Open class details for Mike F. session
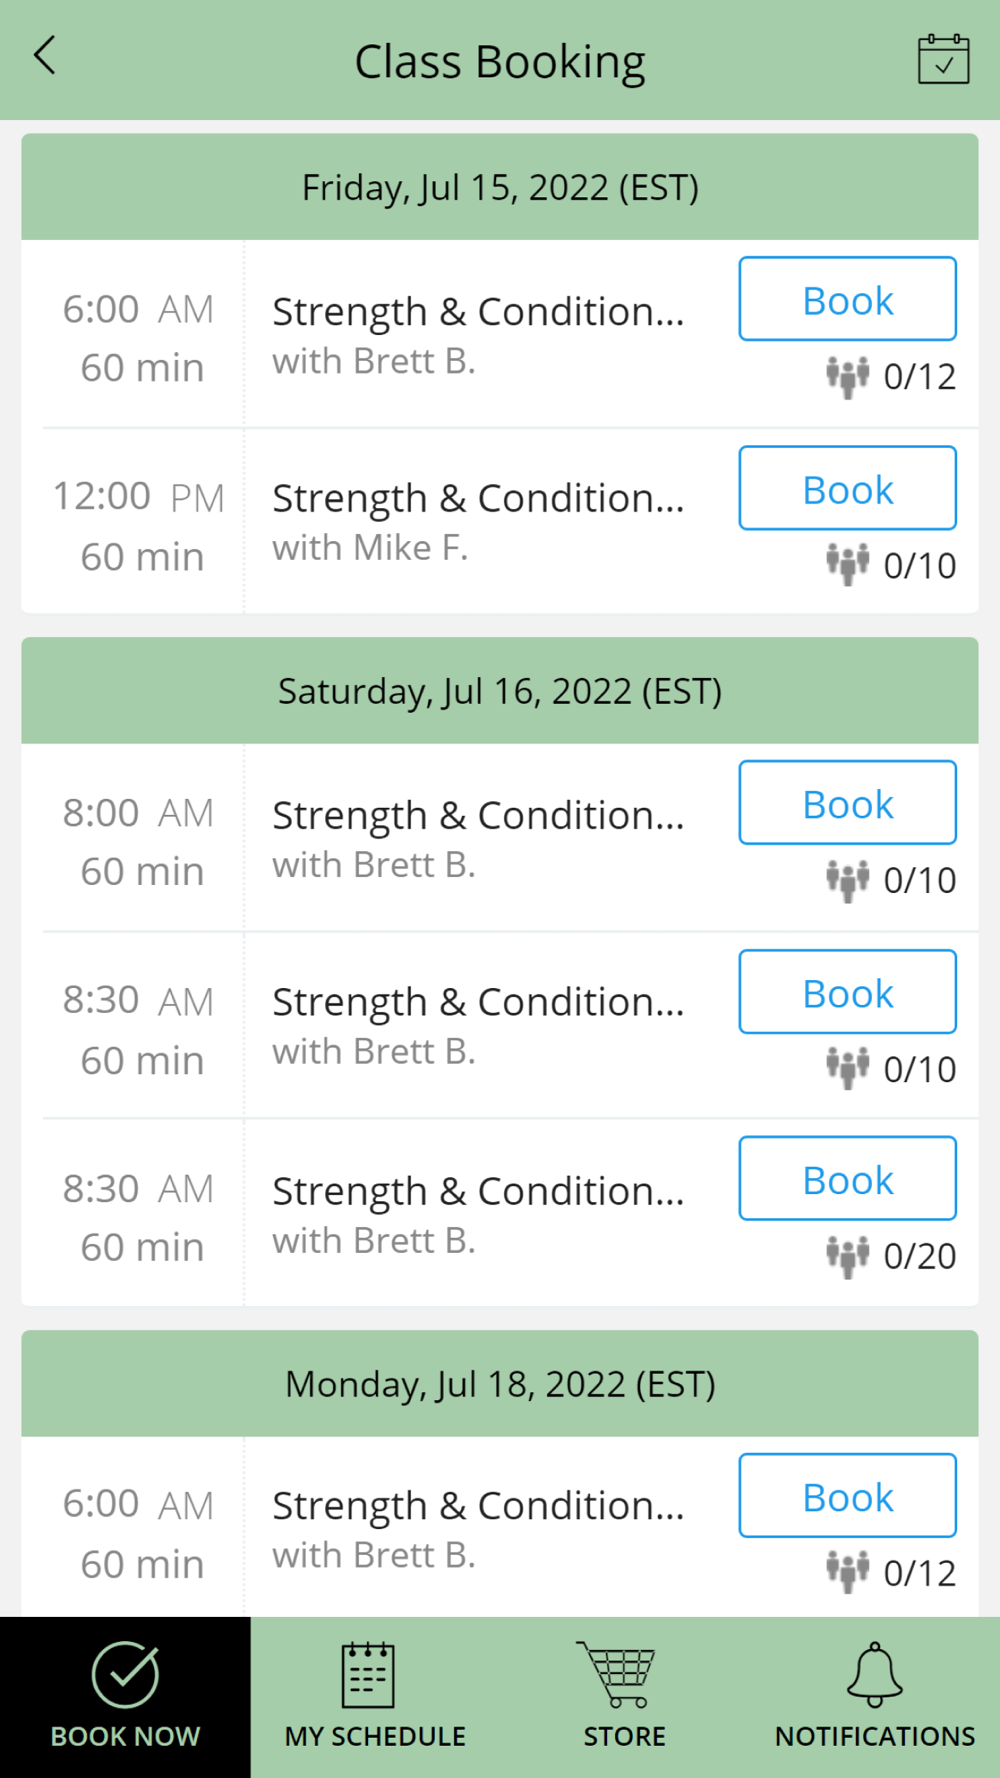The width and height of the screenshot is (1000, 1778). click(x=478, y=521)
